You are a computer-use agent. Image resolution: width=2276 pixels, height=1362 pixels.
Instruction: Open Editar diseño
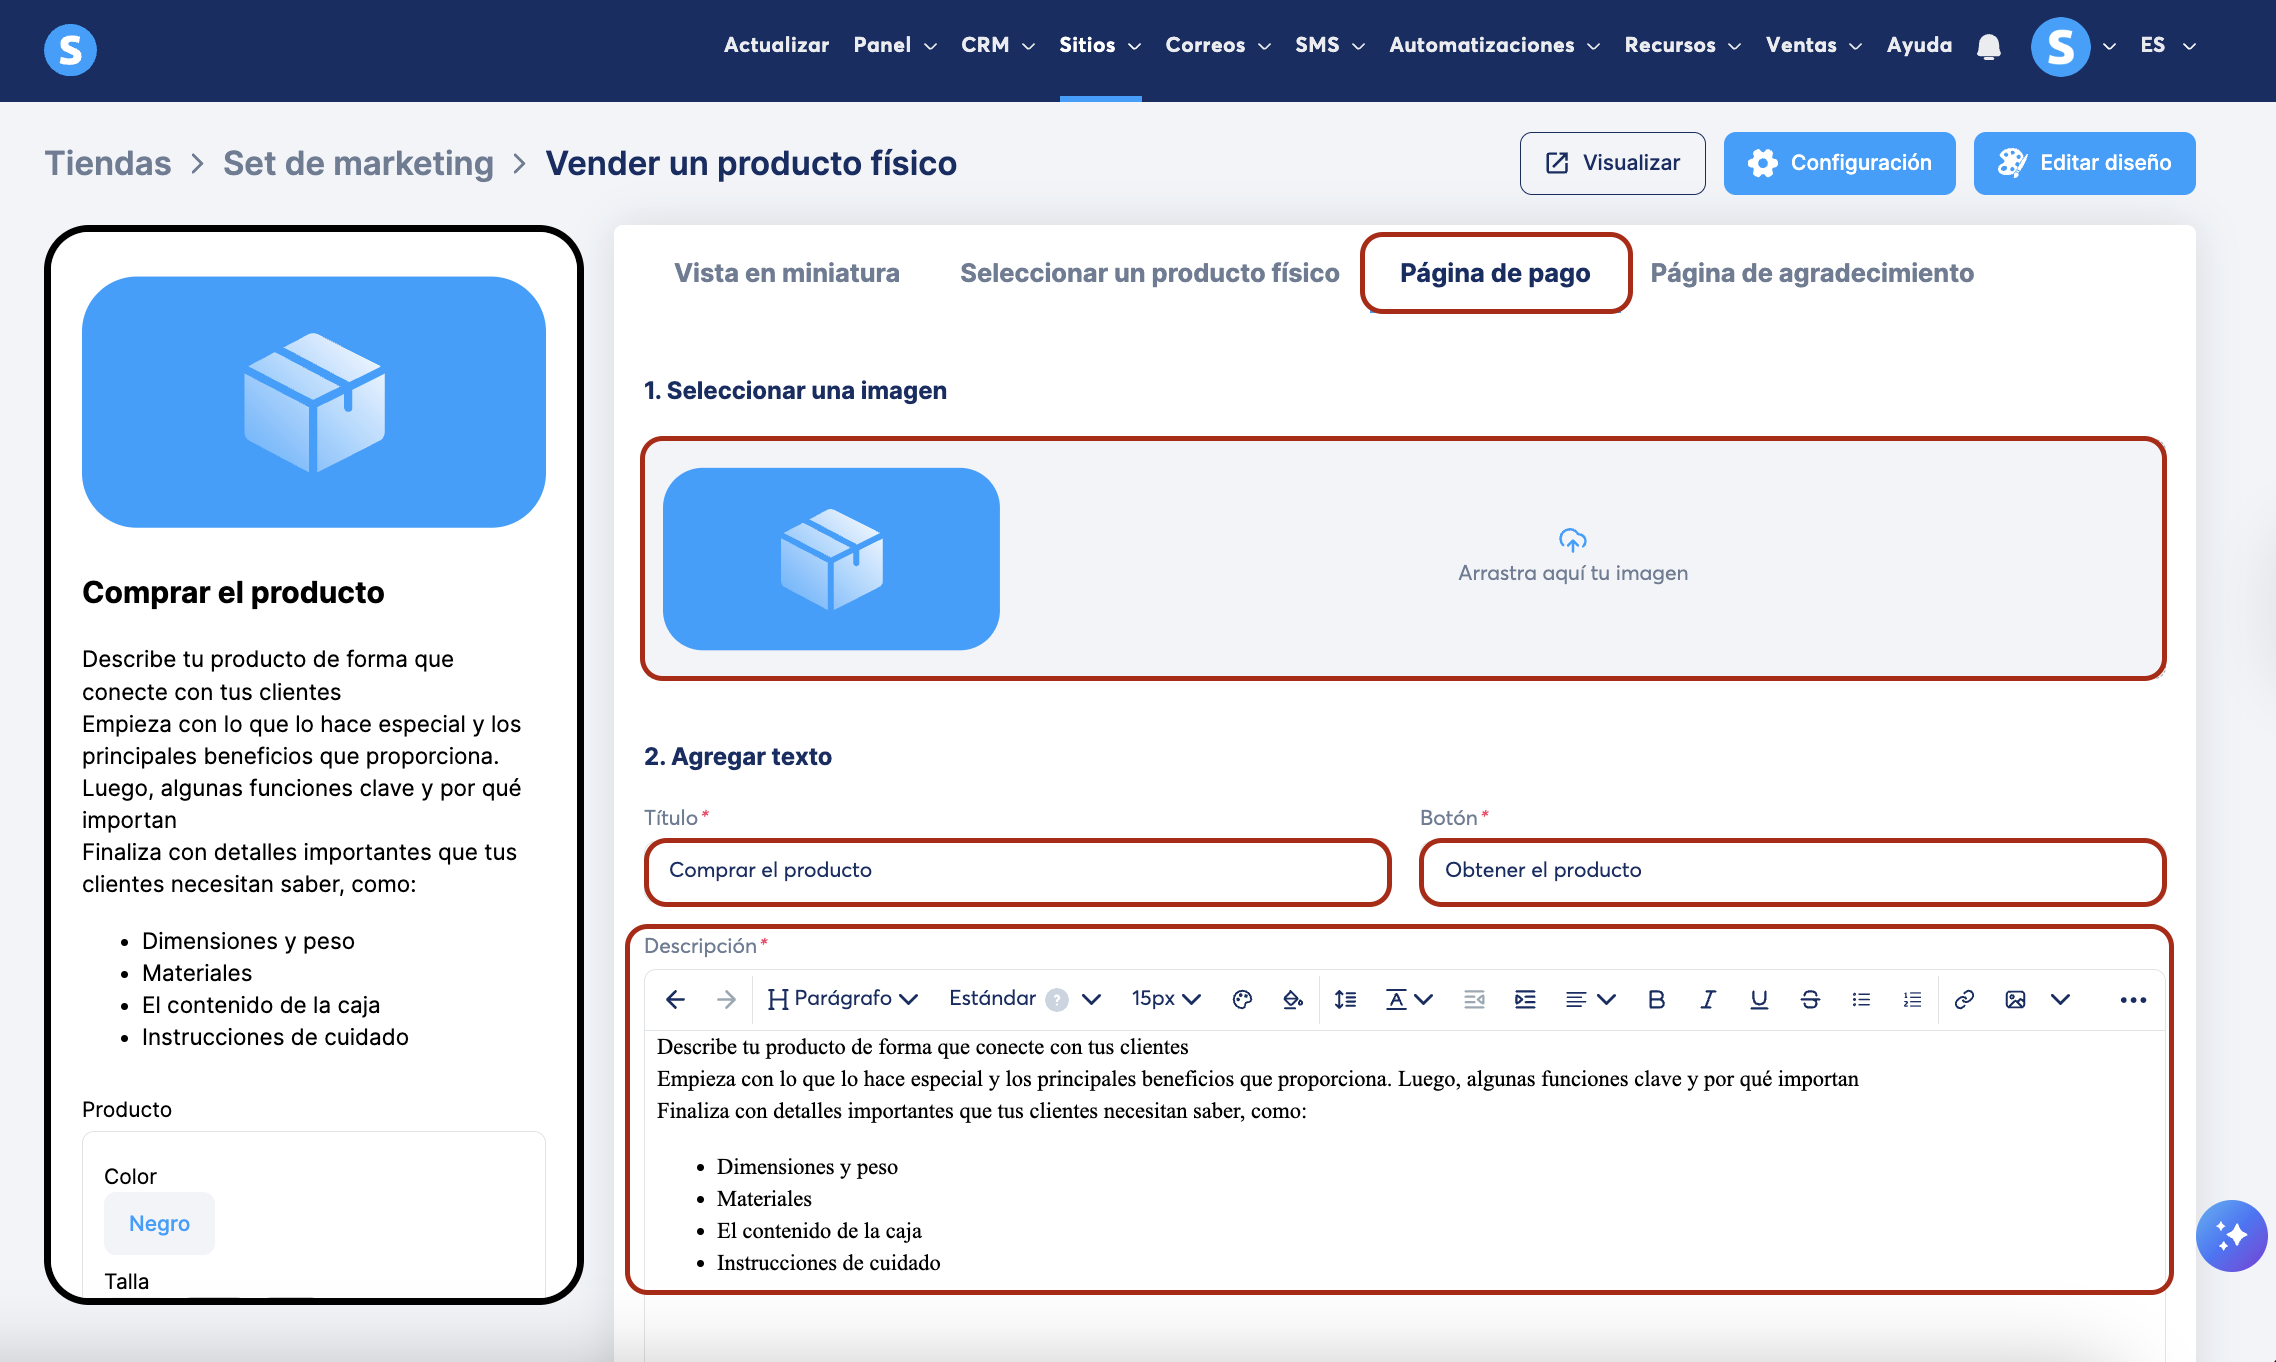click(x=2084, y=163)
